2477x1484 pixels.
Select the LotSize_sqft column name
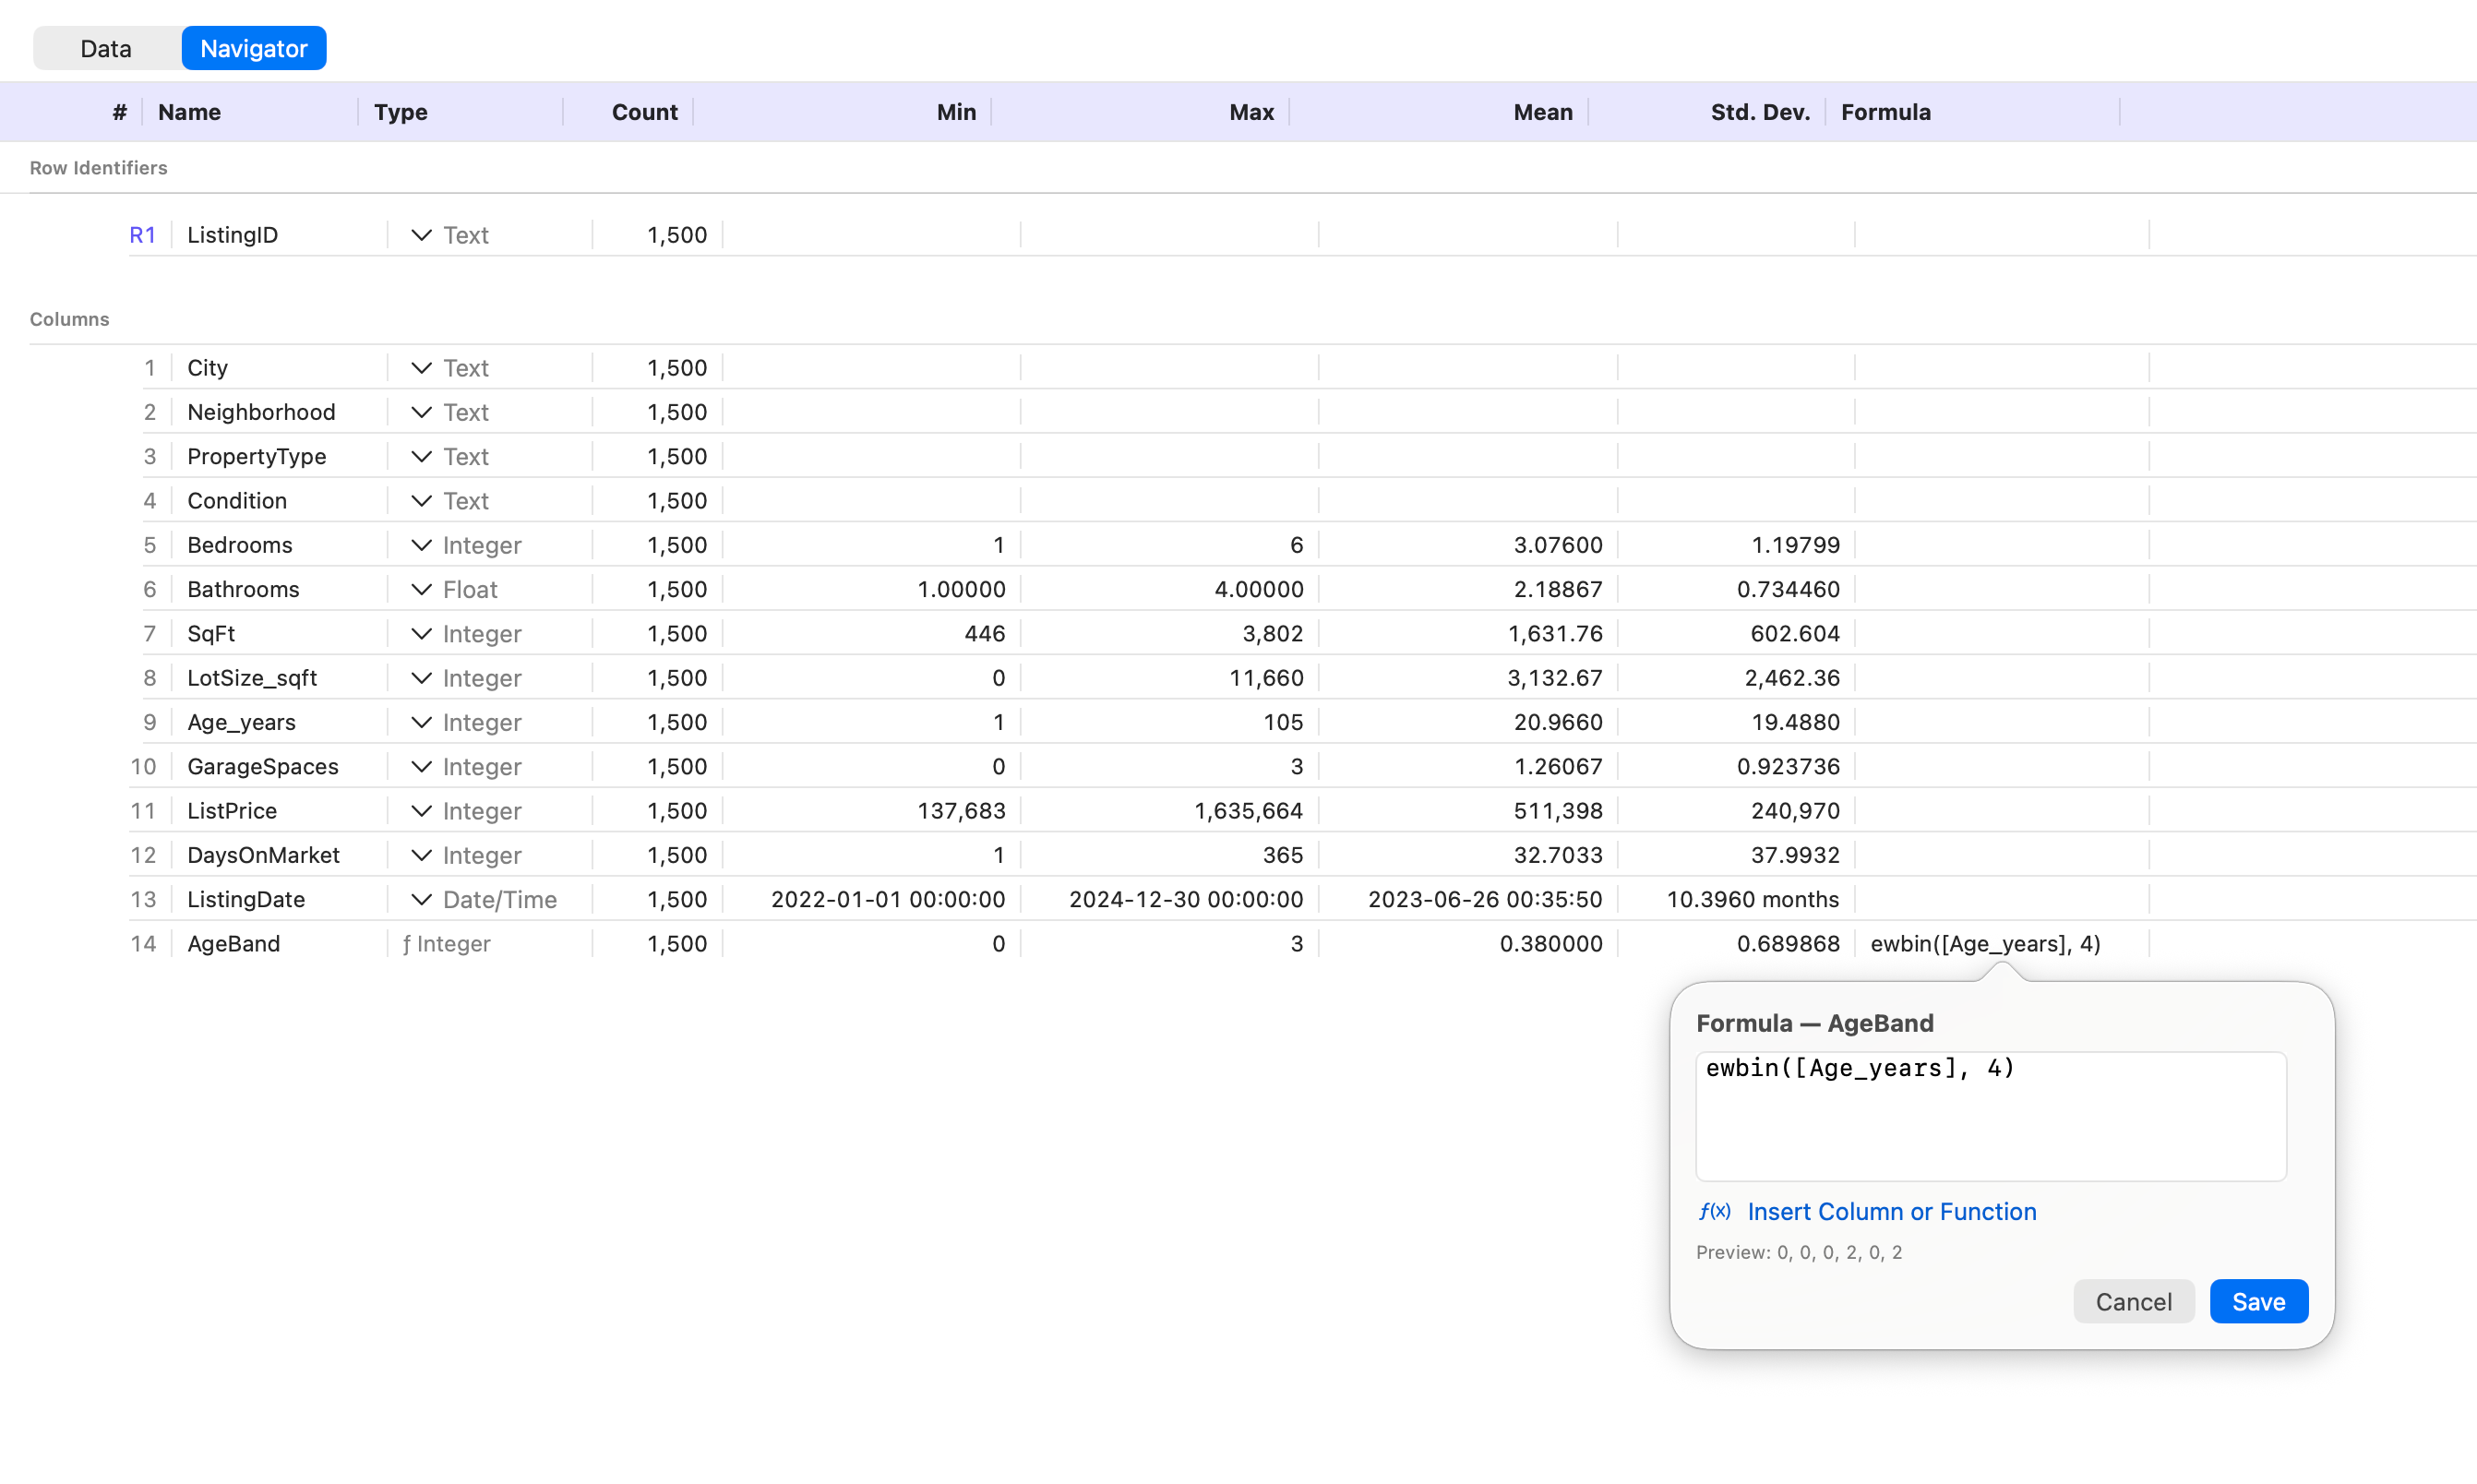251,678
